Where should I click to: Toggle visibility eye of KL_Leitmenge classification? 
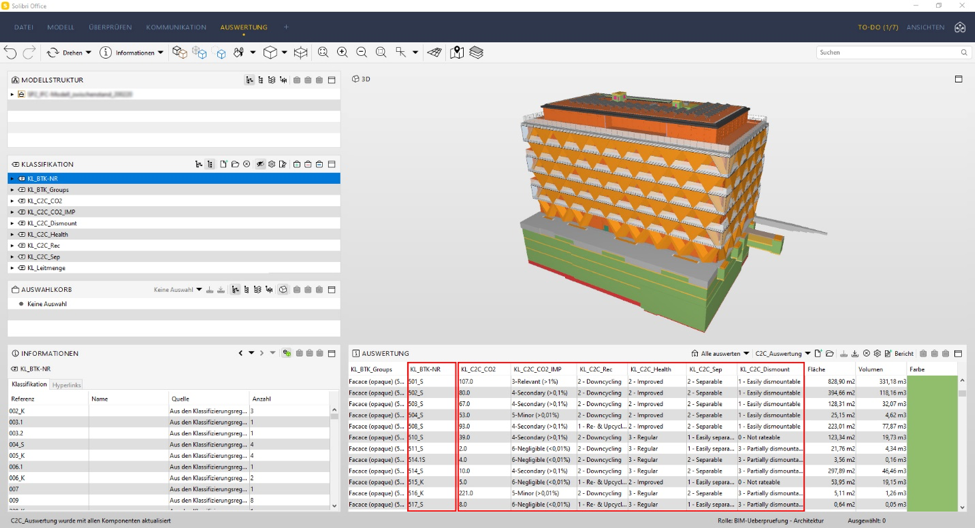pos(22,268)
